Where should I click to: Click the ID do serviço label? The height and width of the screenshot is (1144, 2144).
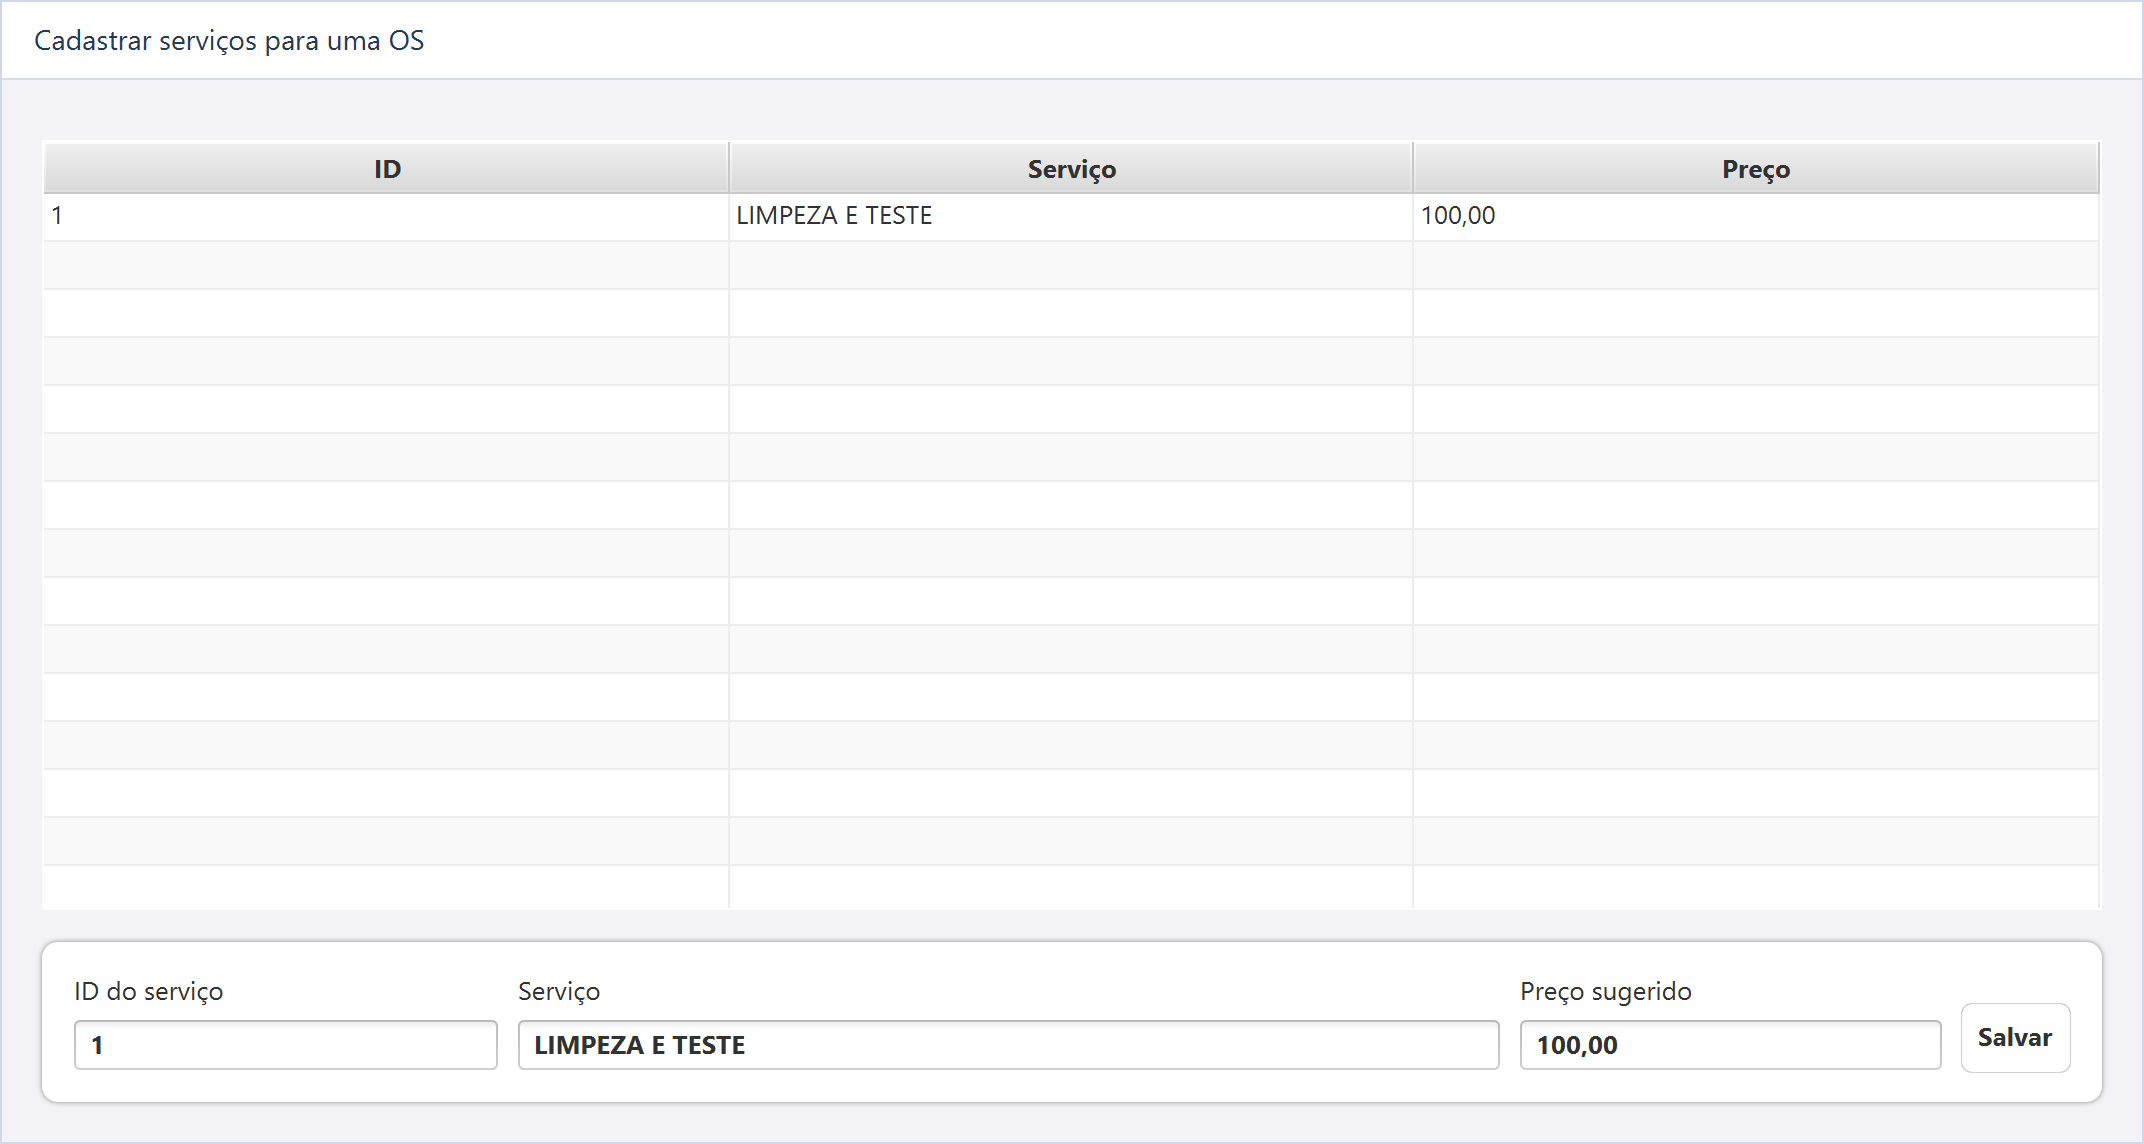pos(149,991)
